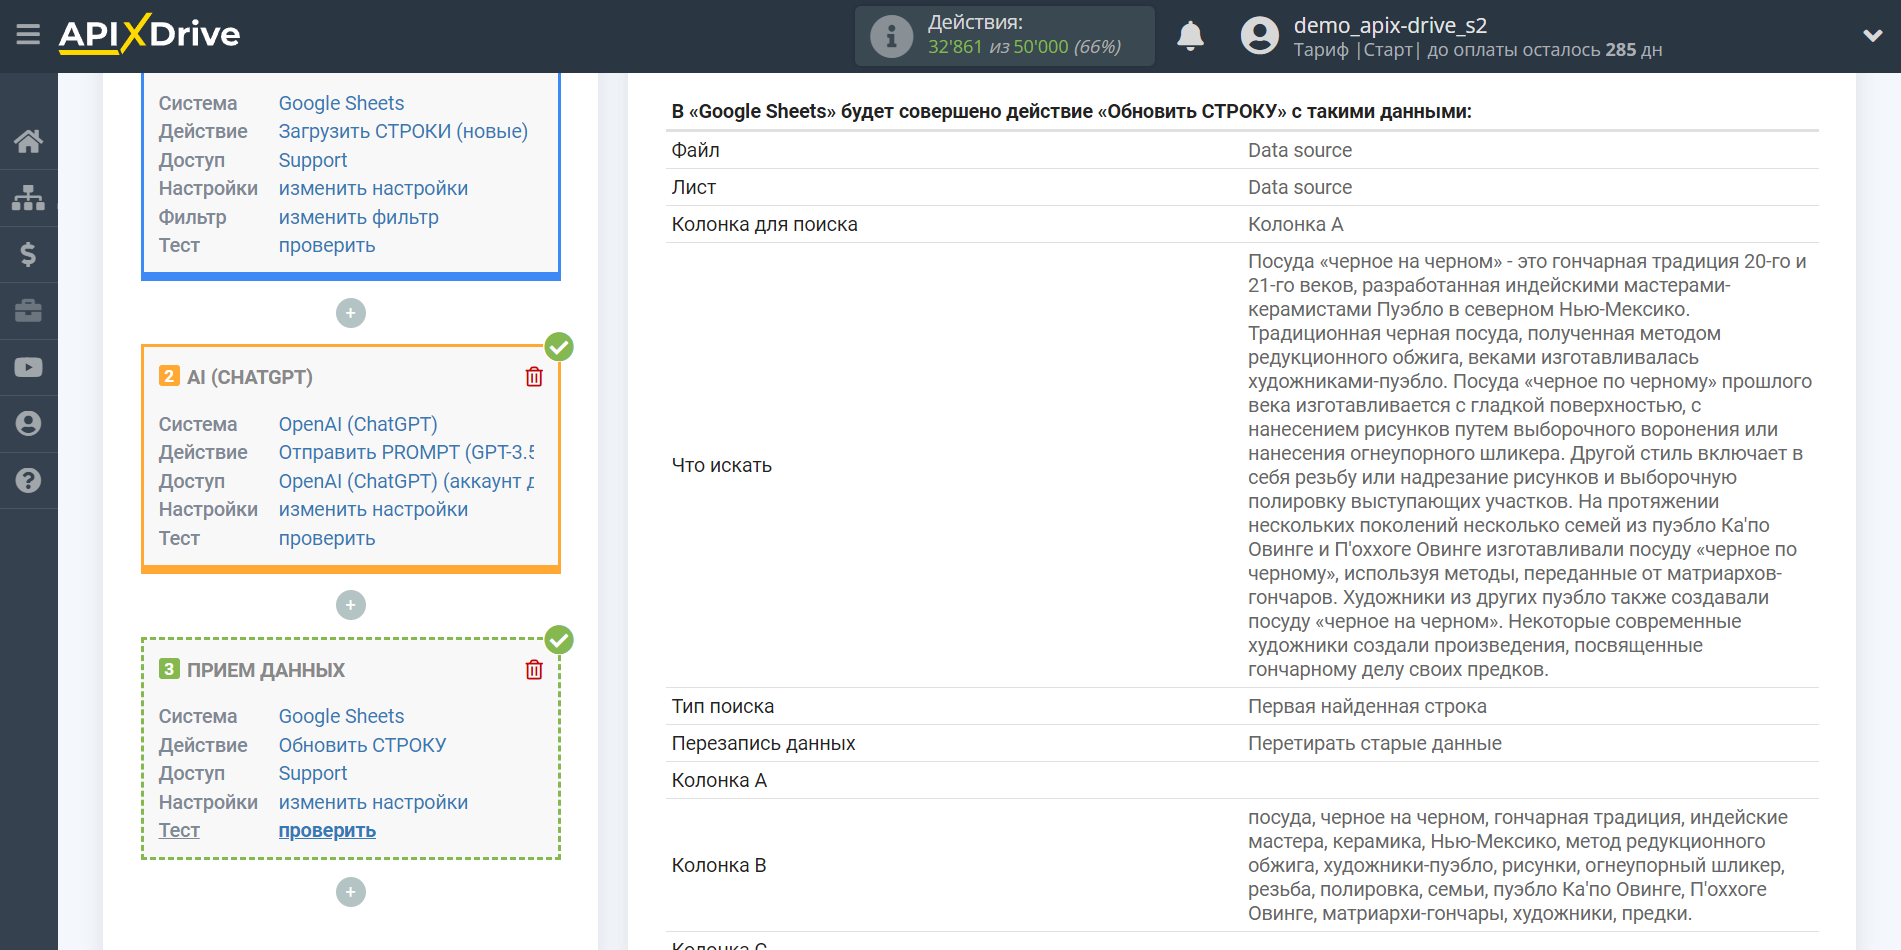Delete the AI (ChatGPT) block

pos(534,377)
